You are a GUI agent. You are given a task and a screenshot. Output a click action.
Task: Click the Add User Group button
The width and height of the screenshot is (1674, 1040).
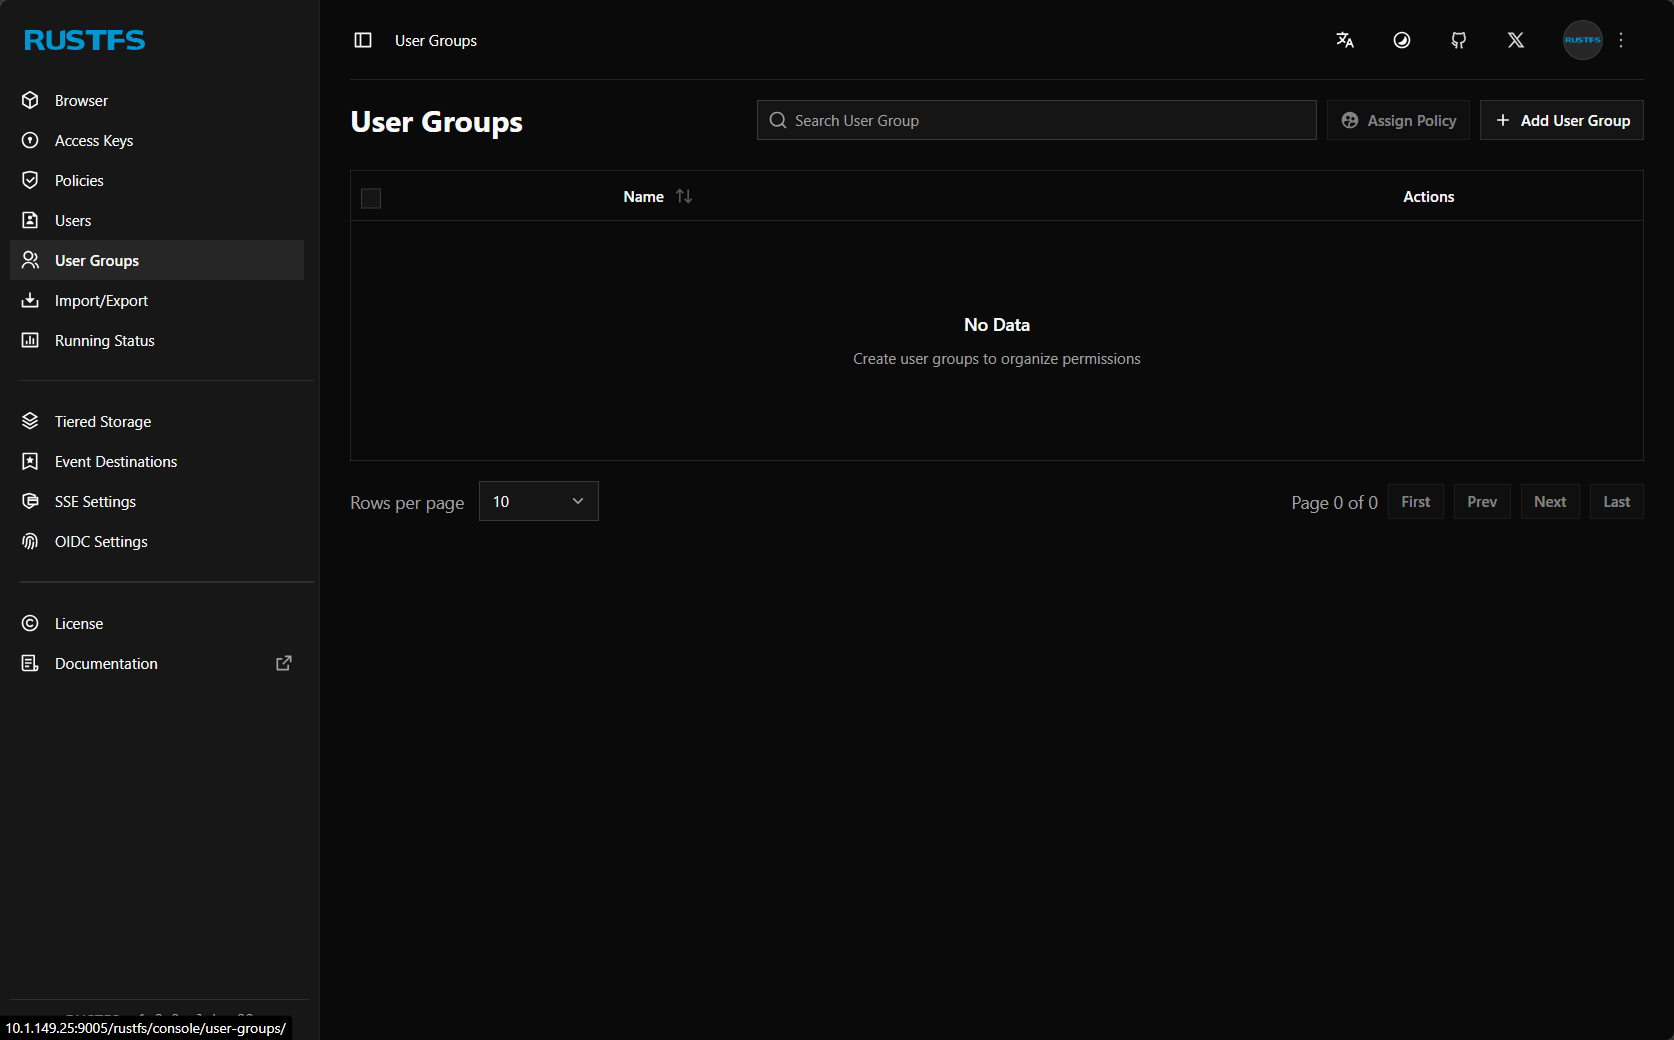click(x=1561, y=120)
